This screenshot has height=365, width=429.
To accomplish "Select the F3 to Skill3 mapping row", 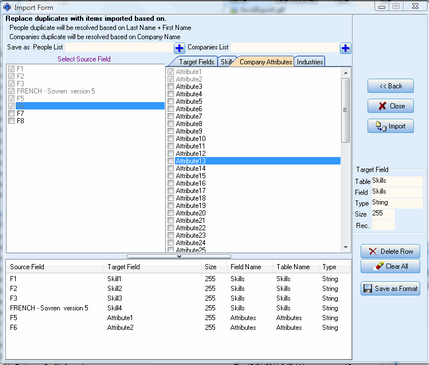I will 178,298.
